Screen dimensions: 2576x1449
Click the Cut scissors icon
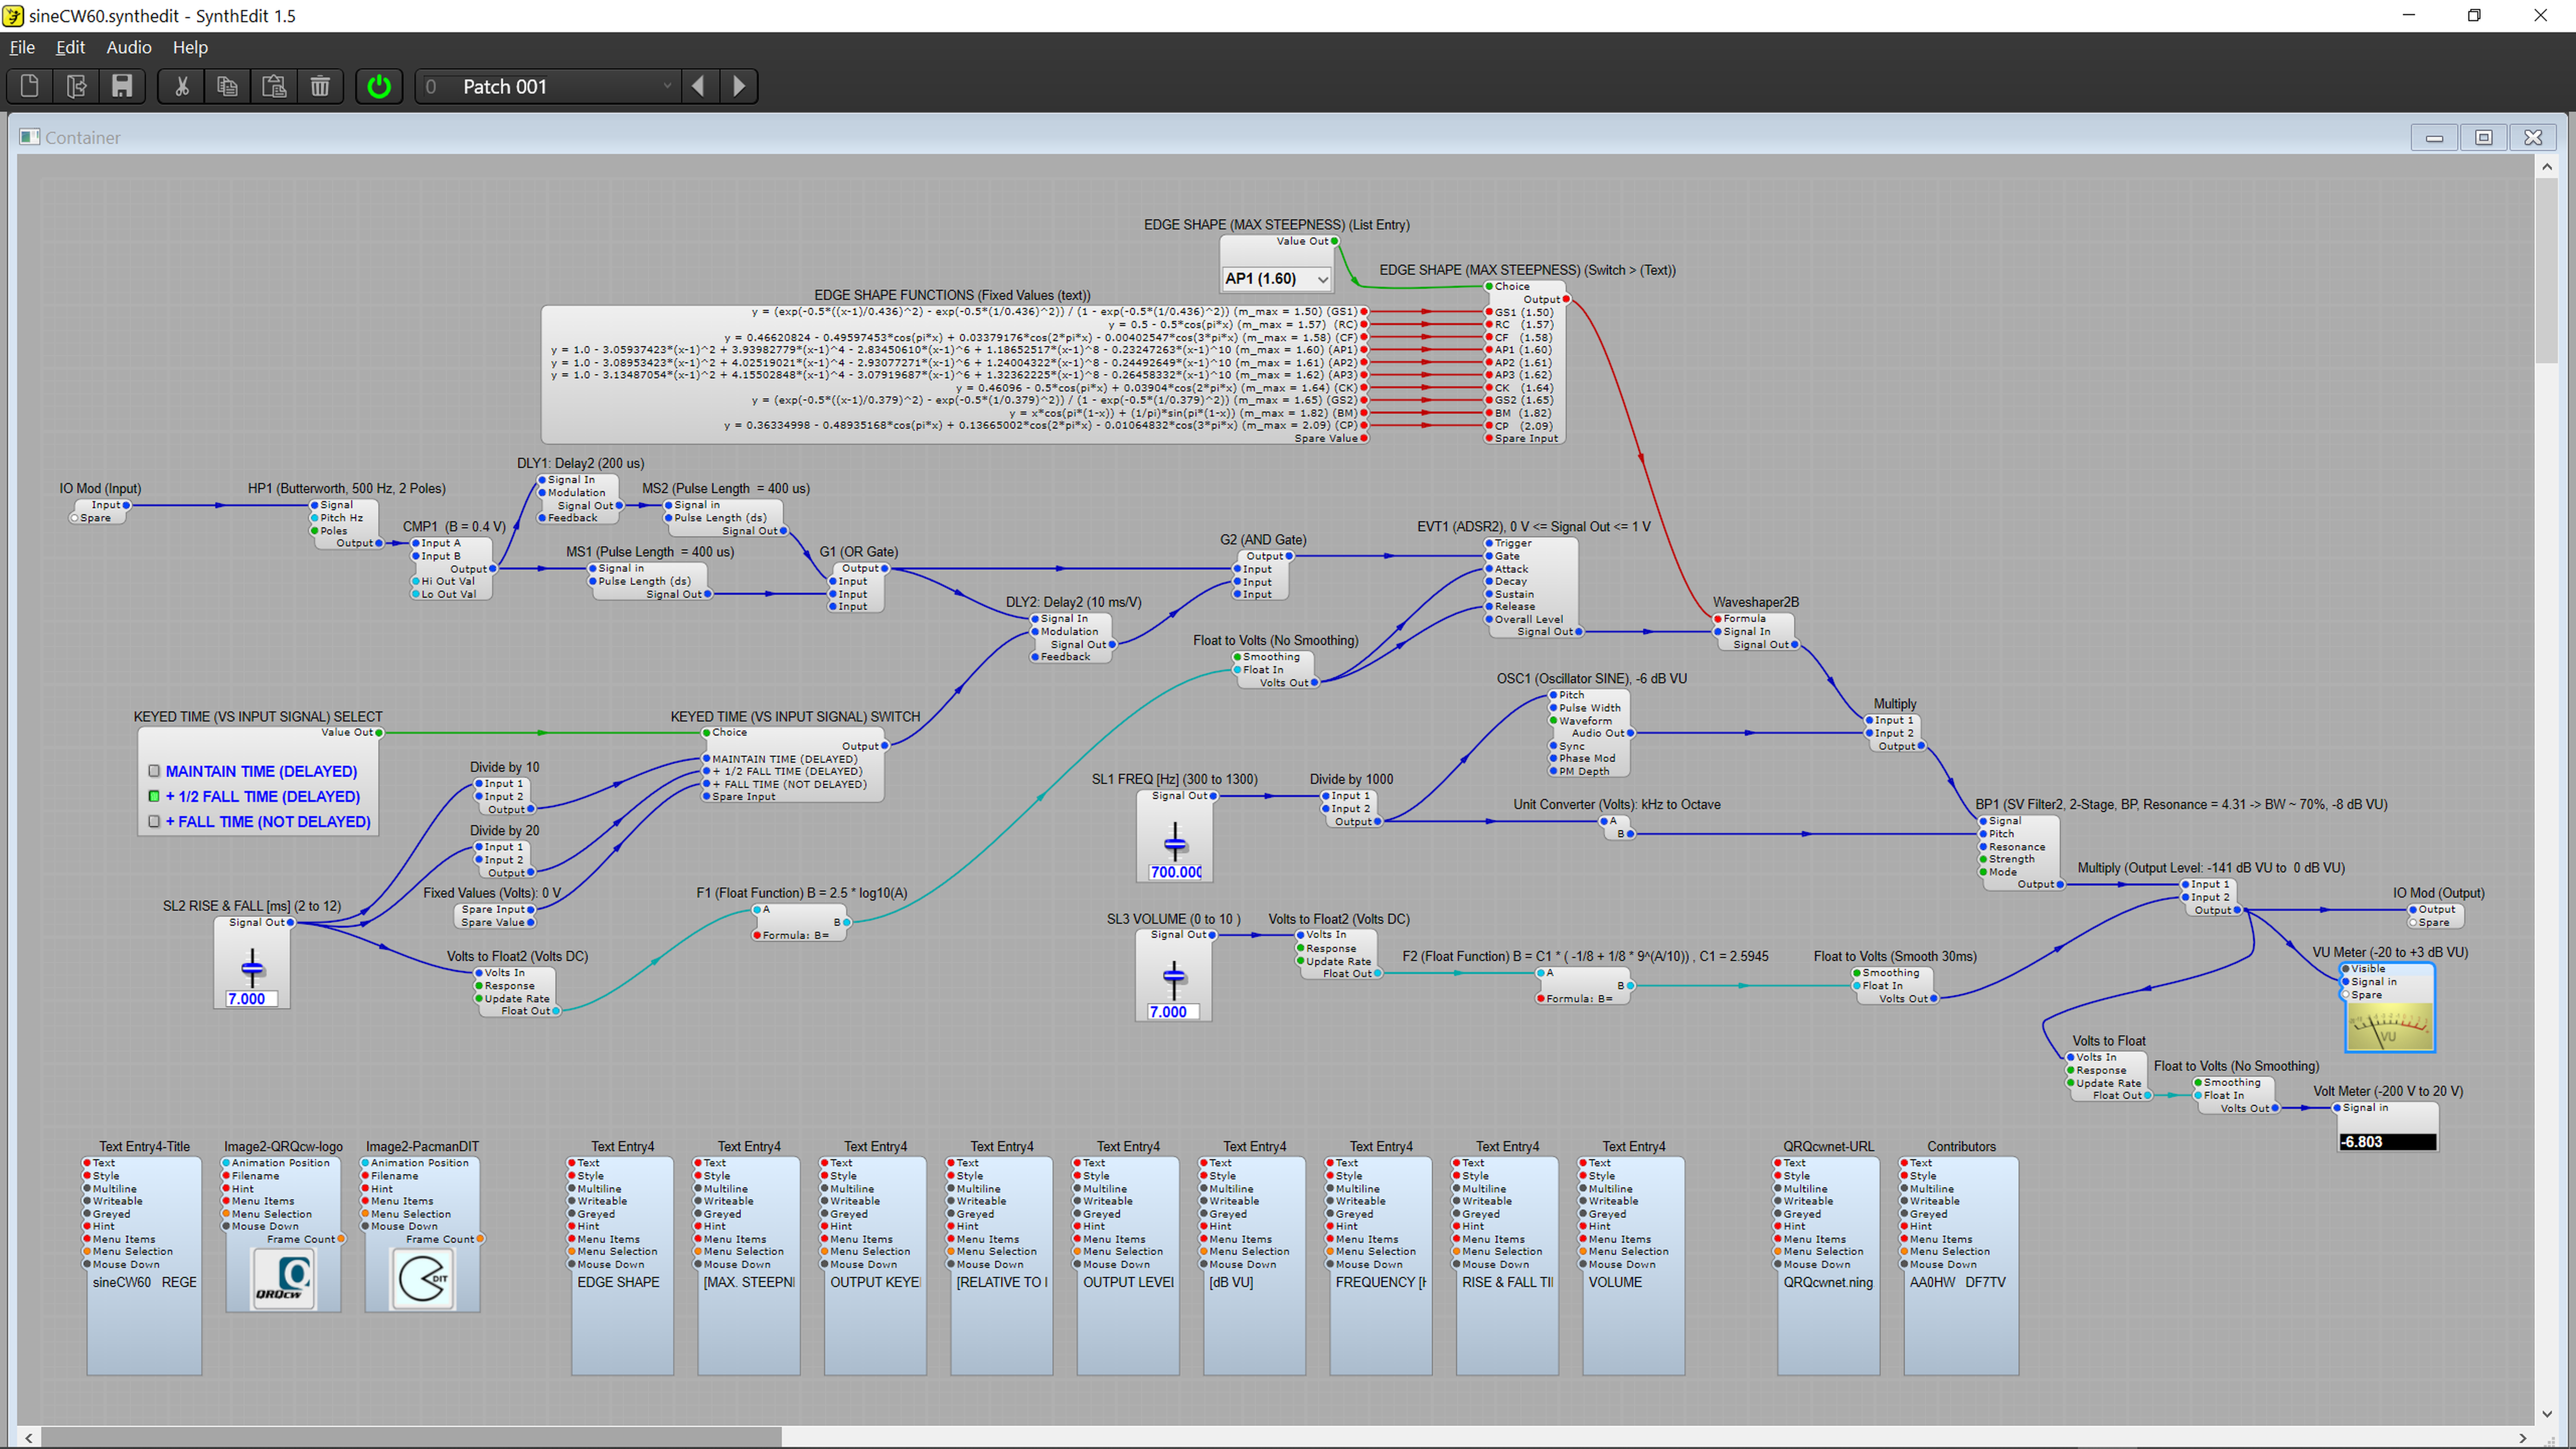[181, 86]
